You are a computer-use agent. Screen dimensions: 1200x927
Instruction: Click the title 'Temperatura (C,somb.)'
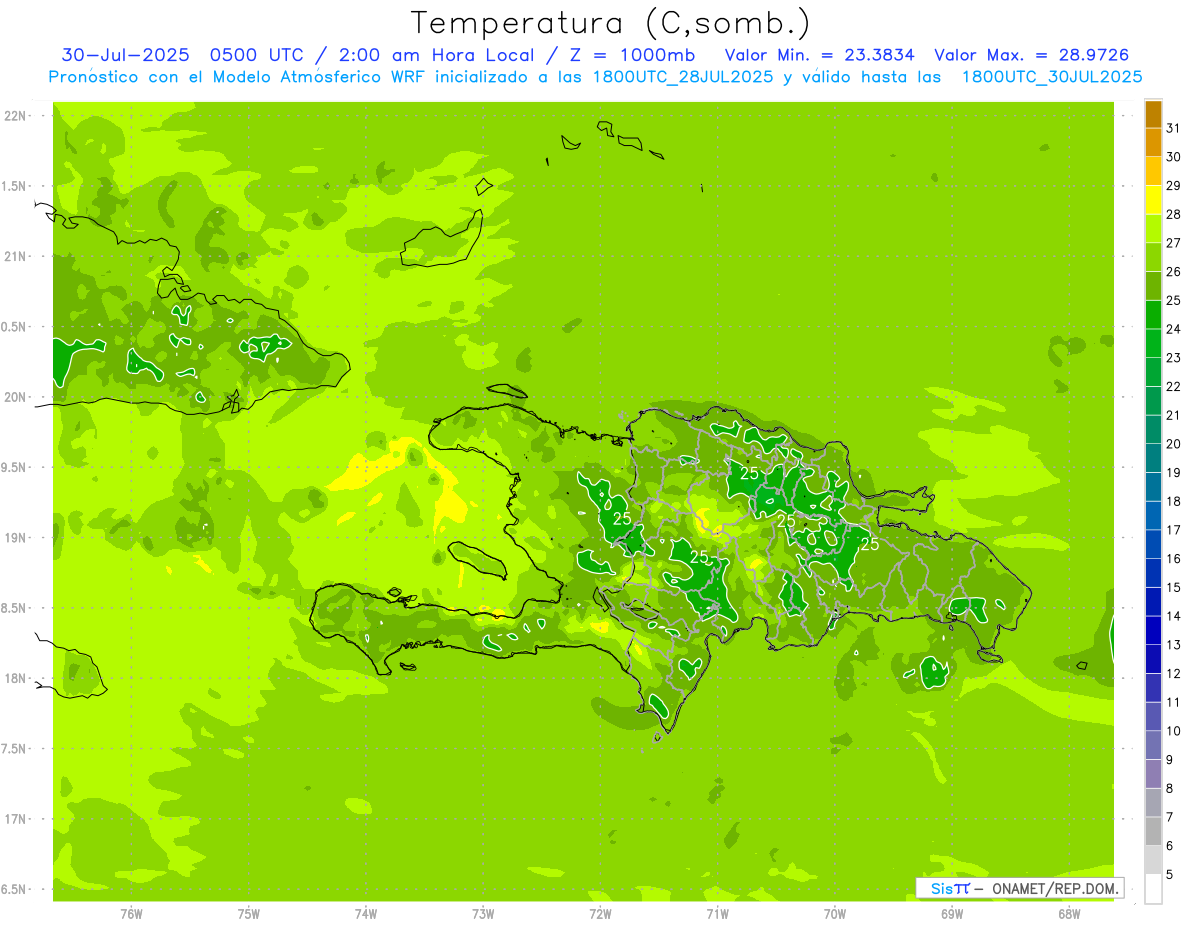pos(612,24)
